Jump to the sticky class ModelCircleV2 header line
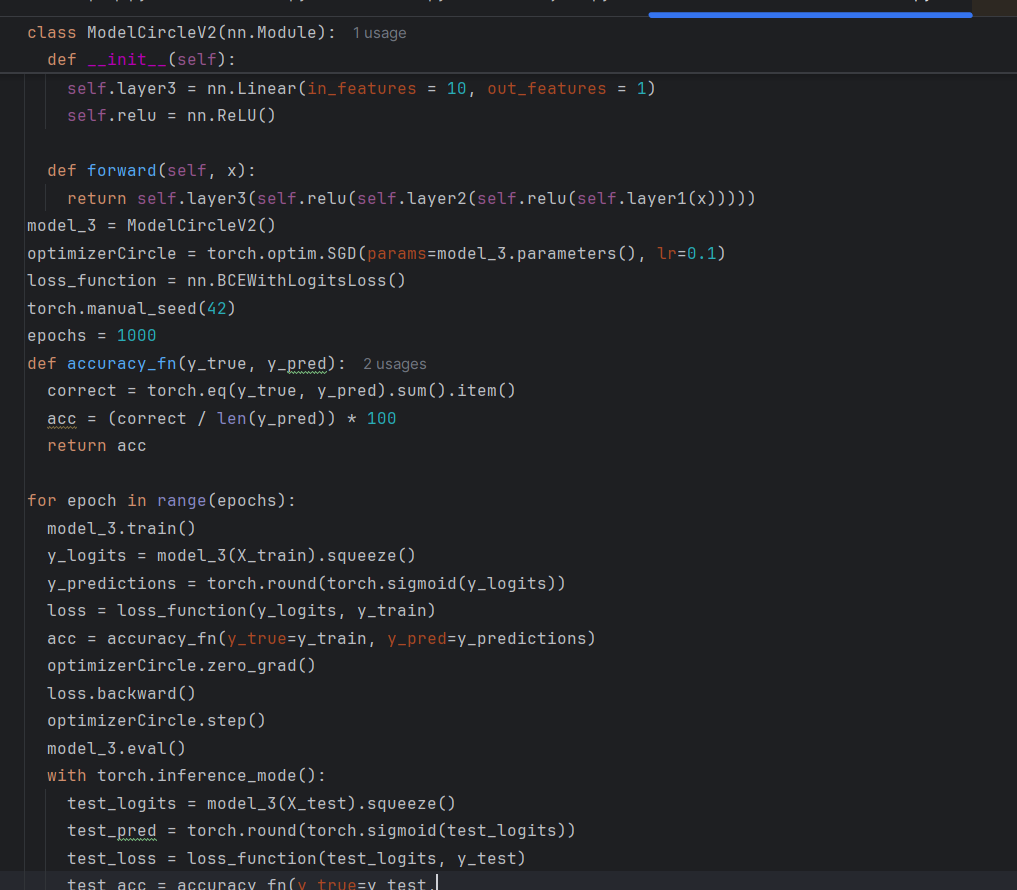 pos(181,33)
